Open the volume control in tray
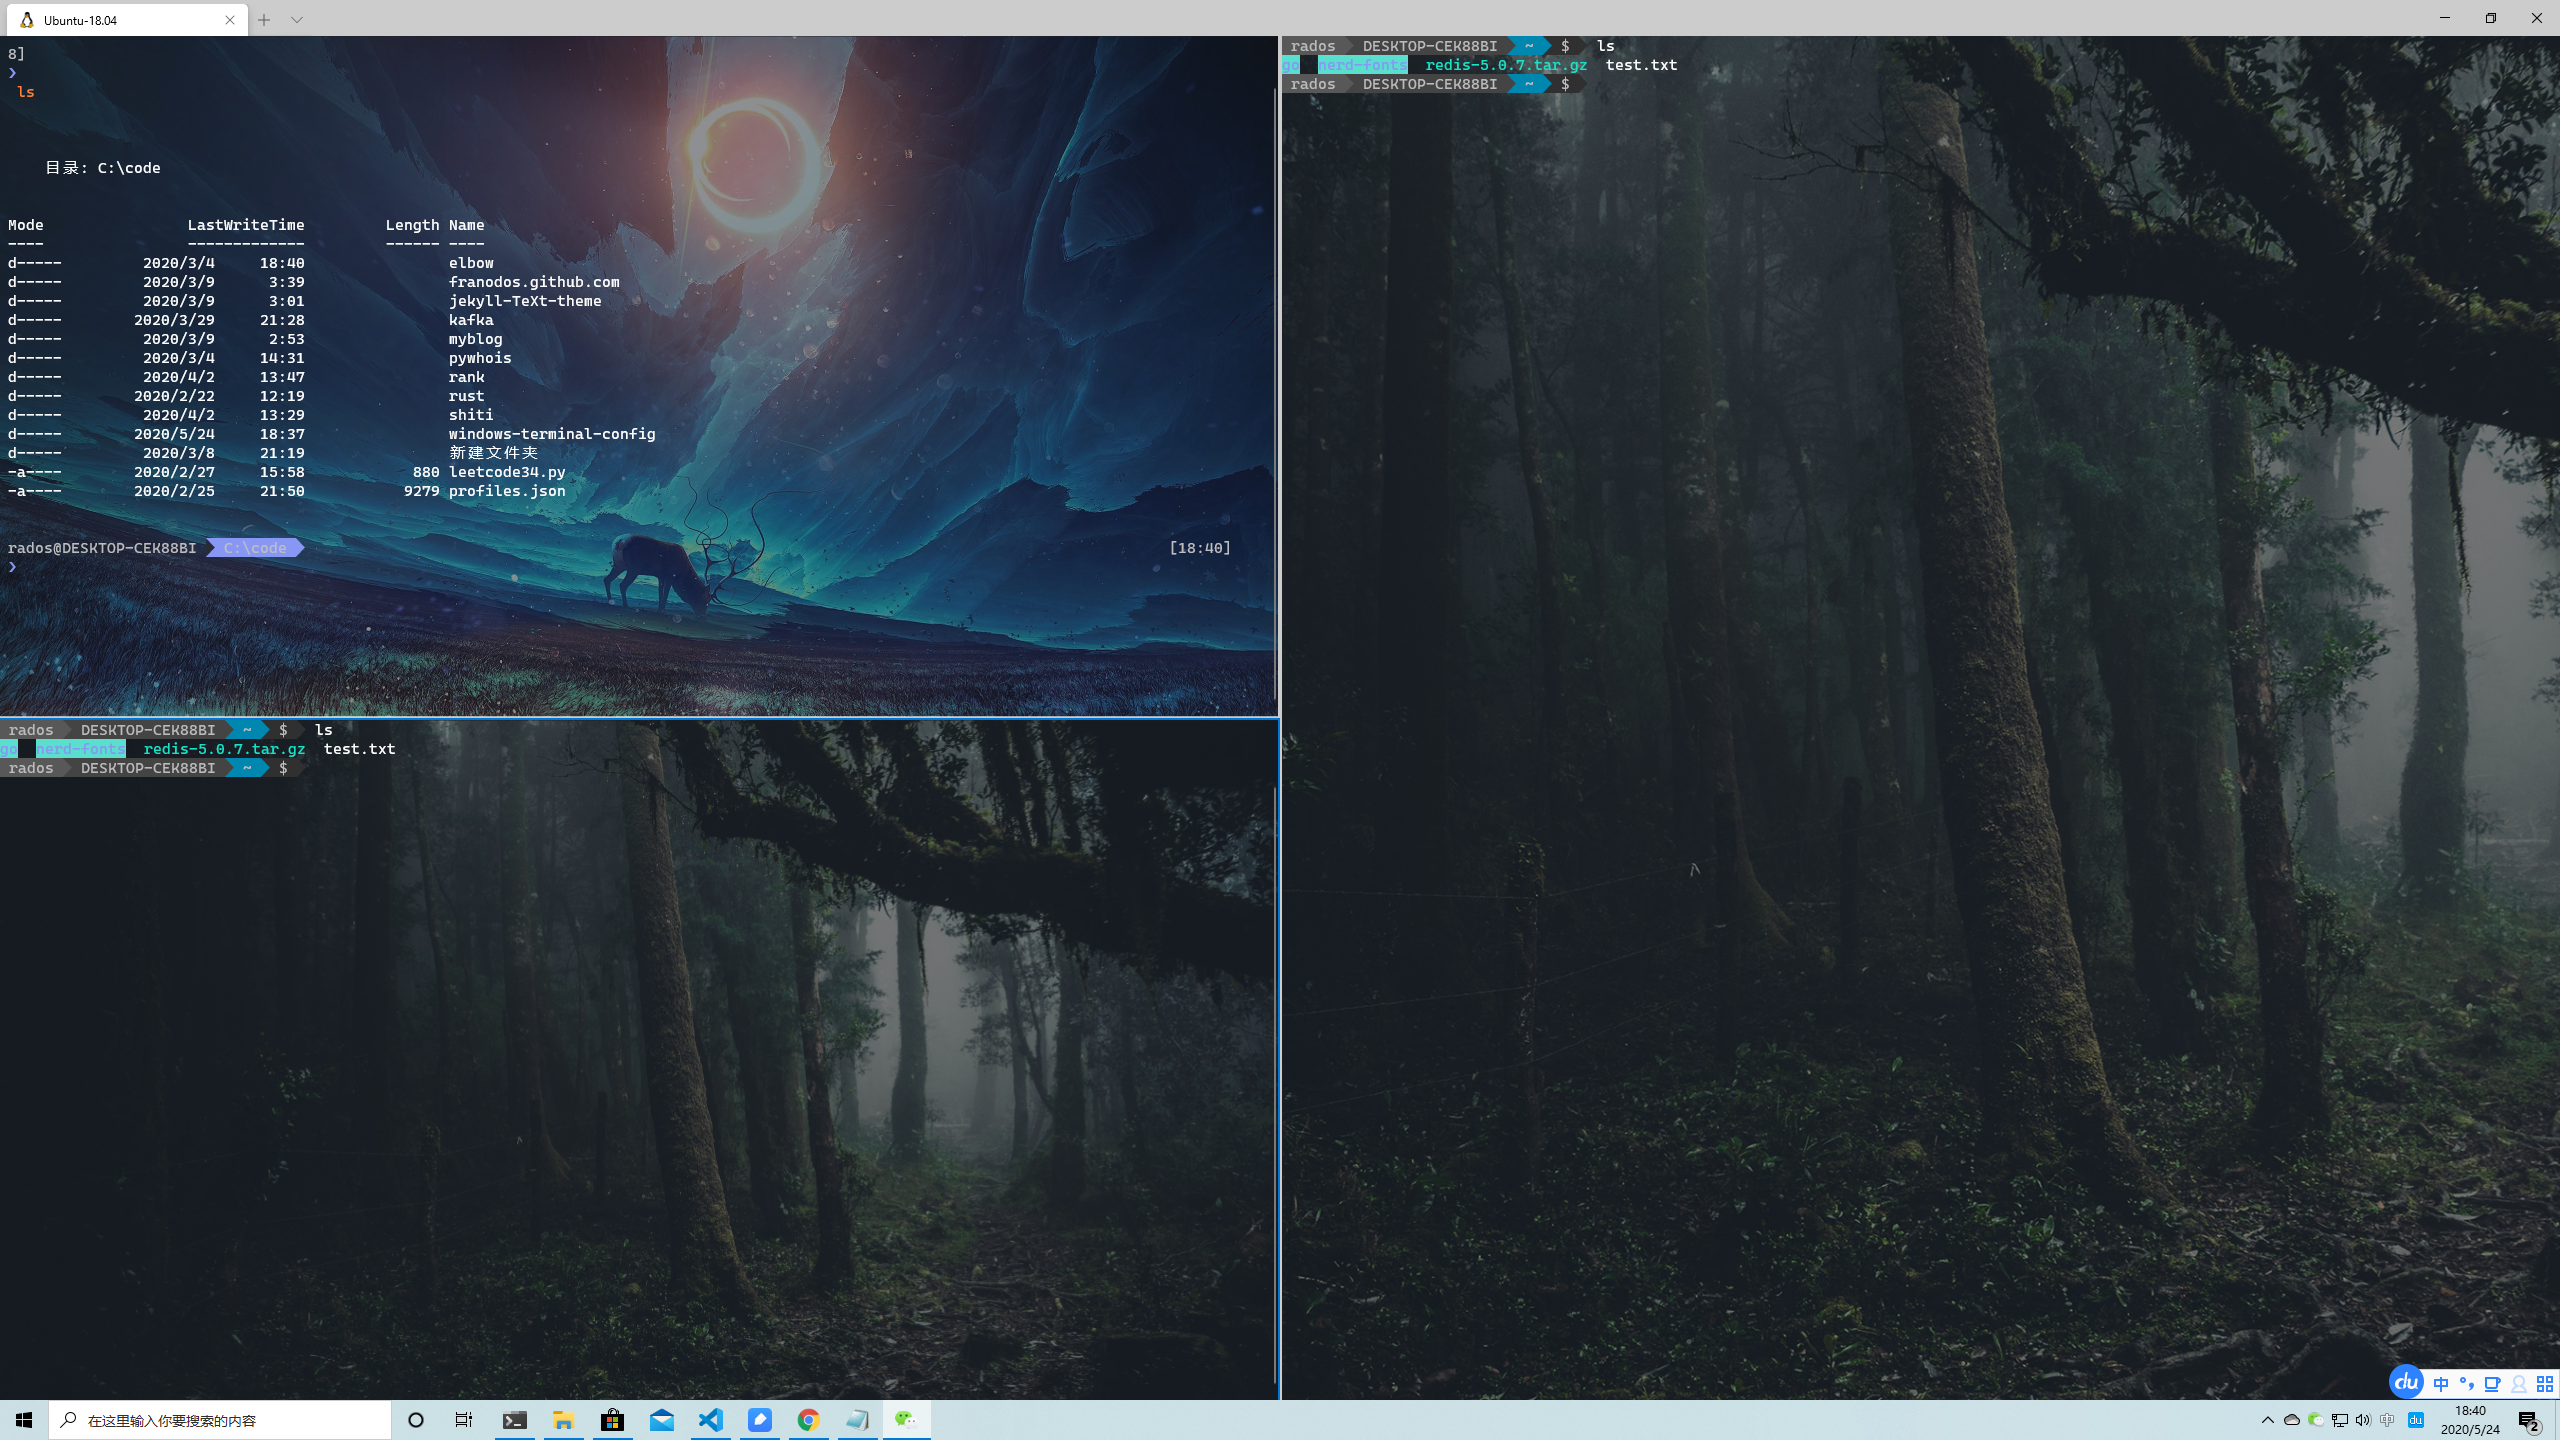2560x1440 pixels. pos(2363,1420)
